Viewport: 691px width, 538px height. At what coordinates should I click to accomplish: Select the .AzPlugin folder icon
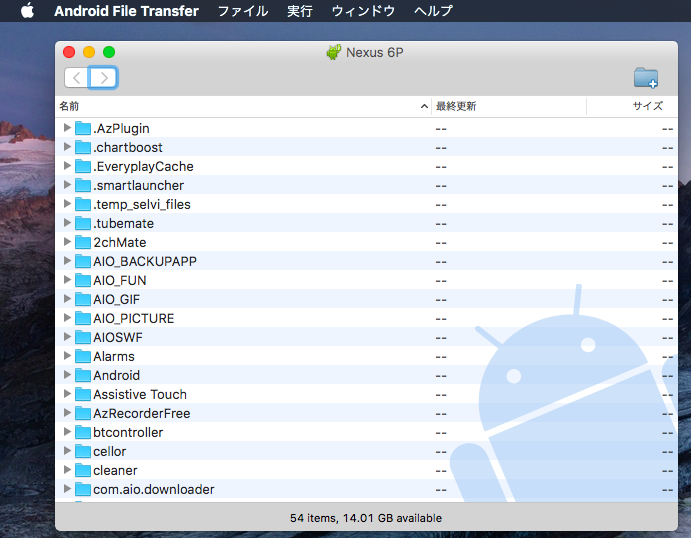[x=83, y=128]
